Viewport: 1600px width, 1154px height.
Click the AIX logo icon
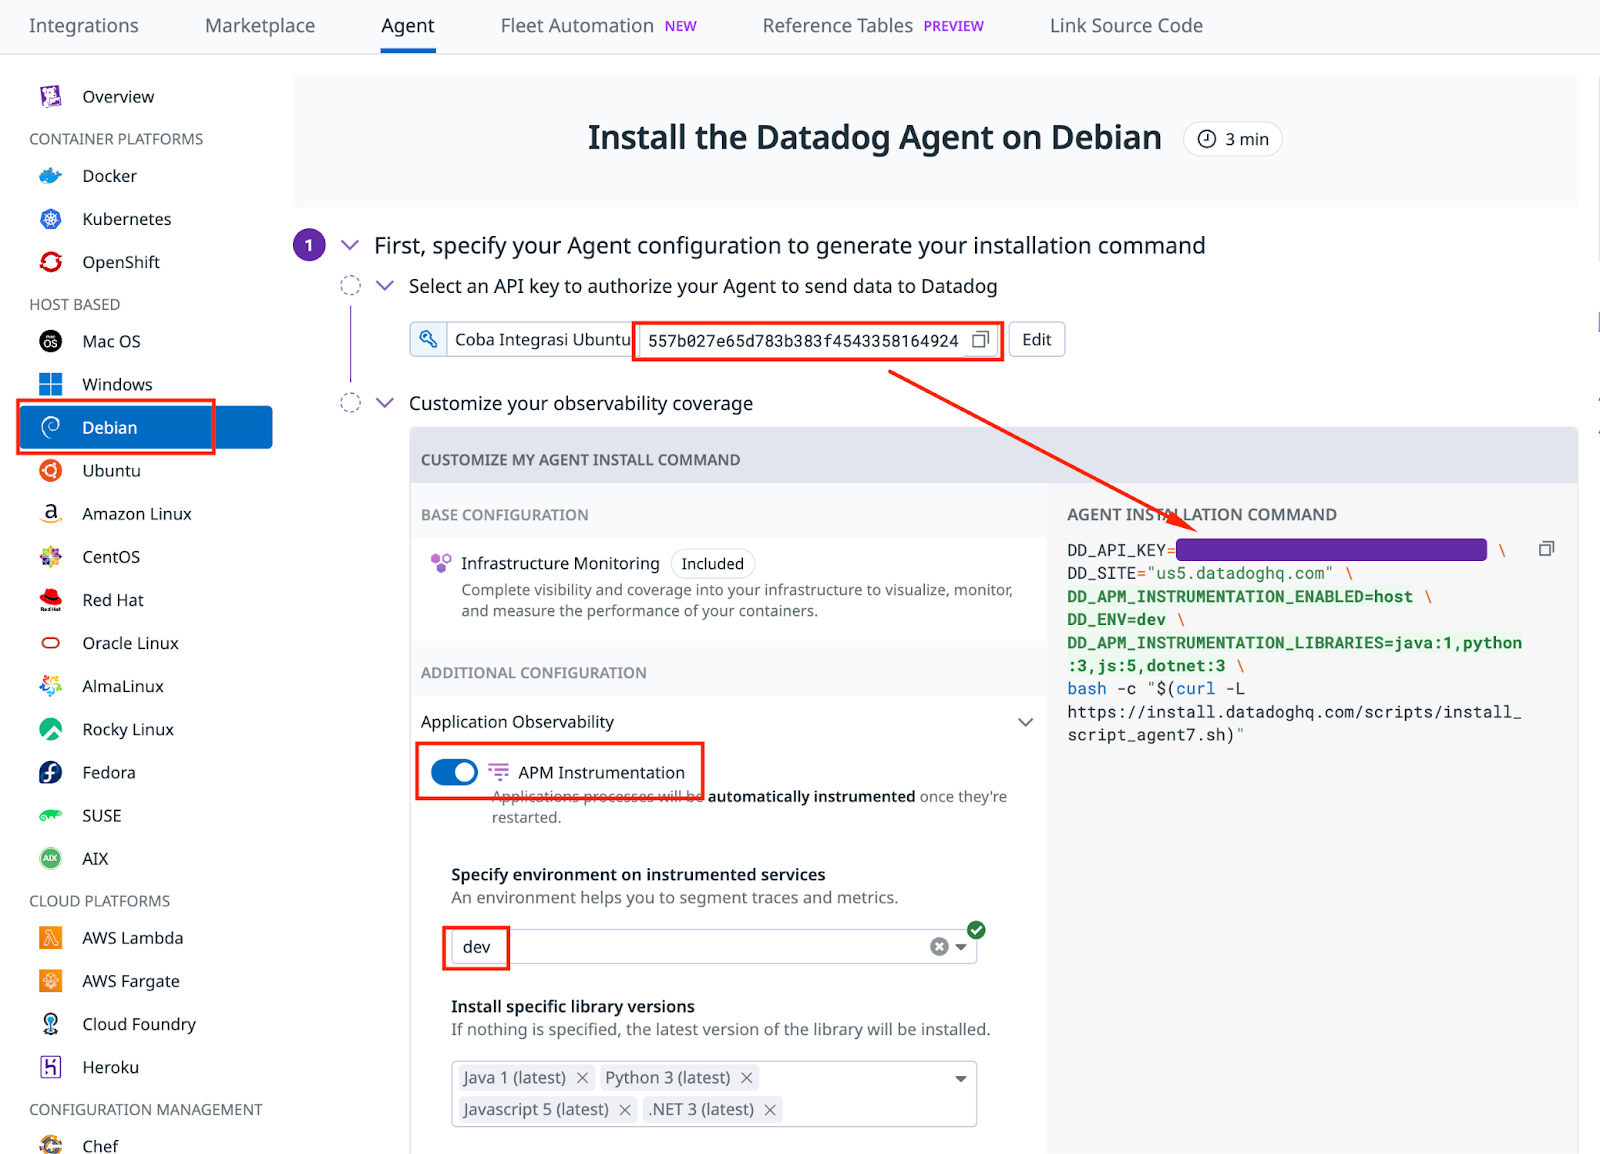pos(51,858)
